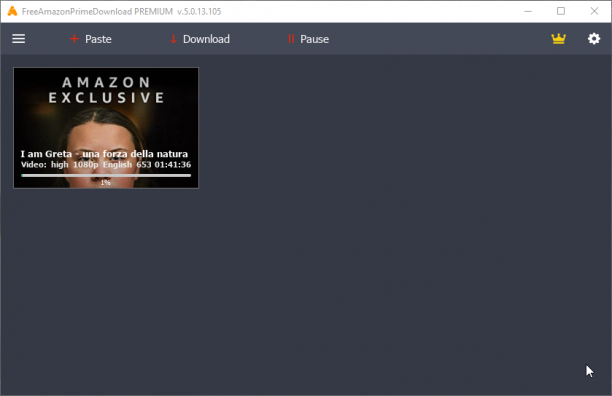Click the 1% progress label

(105, 182)
